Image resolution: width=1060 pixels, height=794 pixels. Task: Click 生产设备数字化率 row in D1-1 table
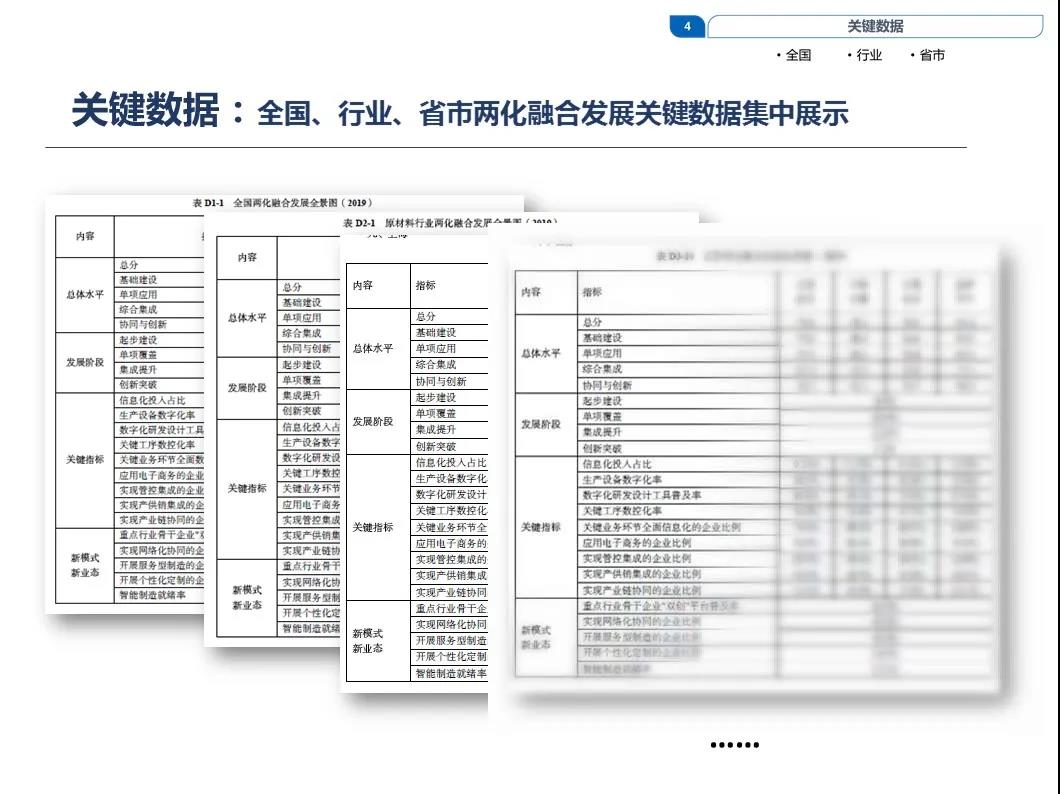[160, 415]
